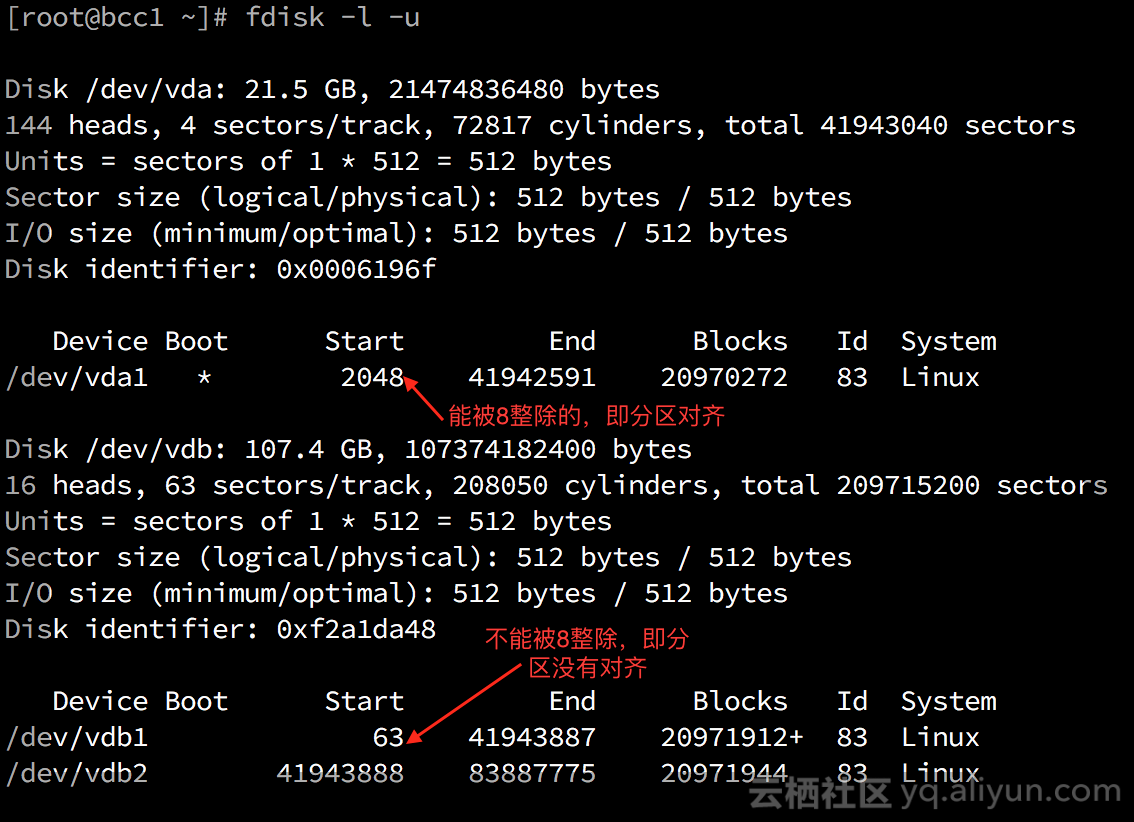Select disk identifier 0xf2a1da48
The width and height of the screenshot is (1134, 822).
(x=356, y=629)
